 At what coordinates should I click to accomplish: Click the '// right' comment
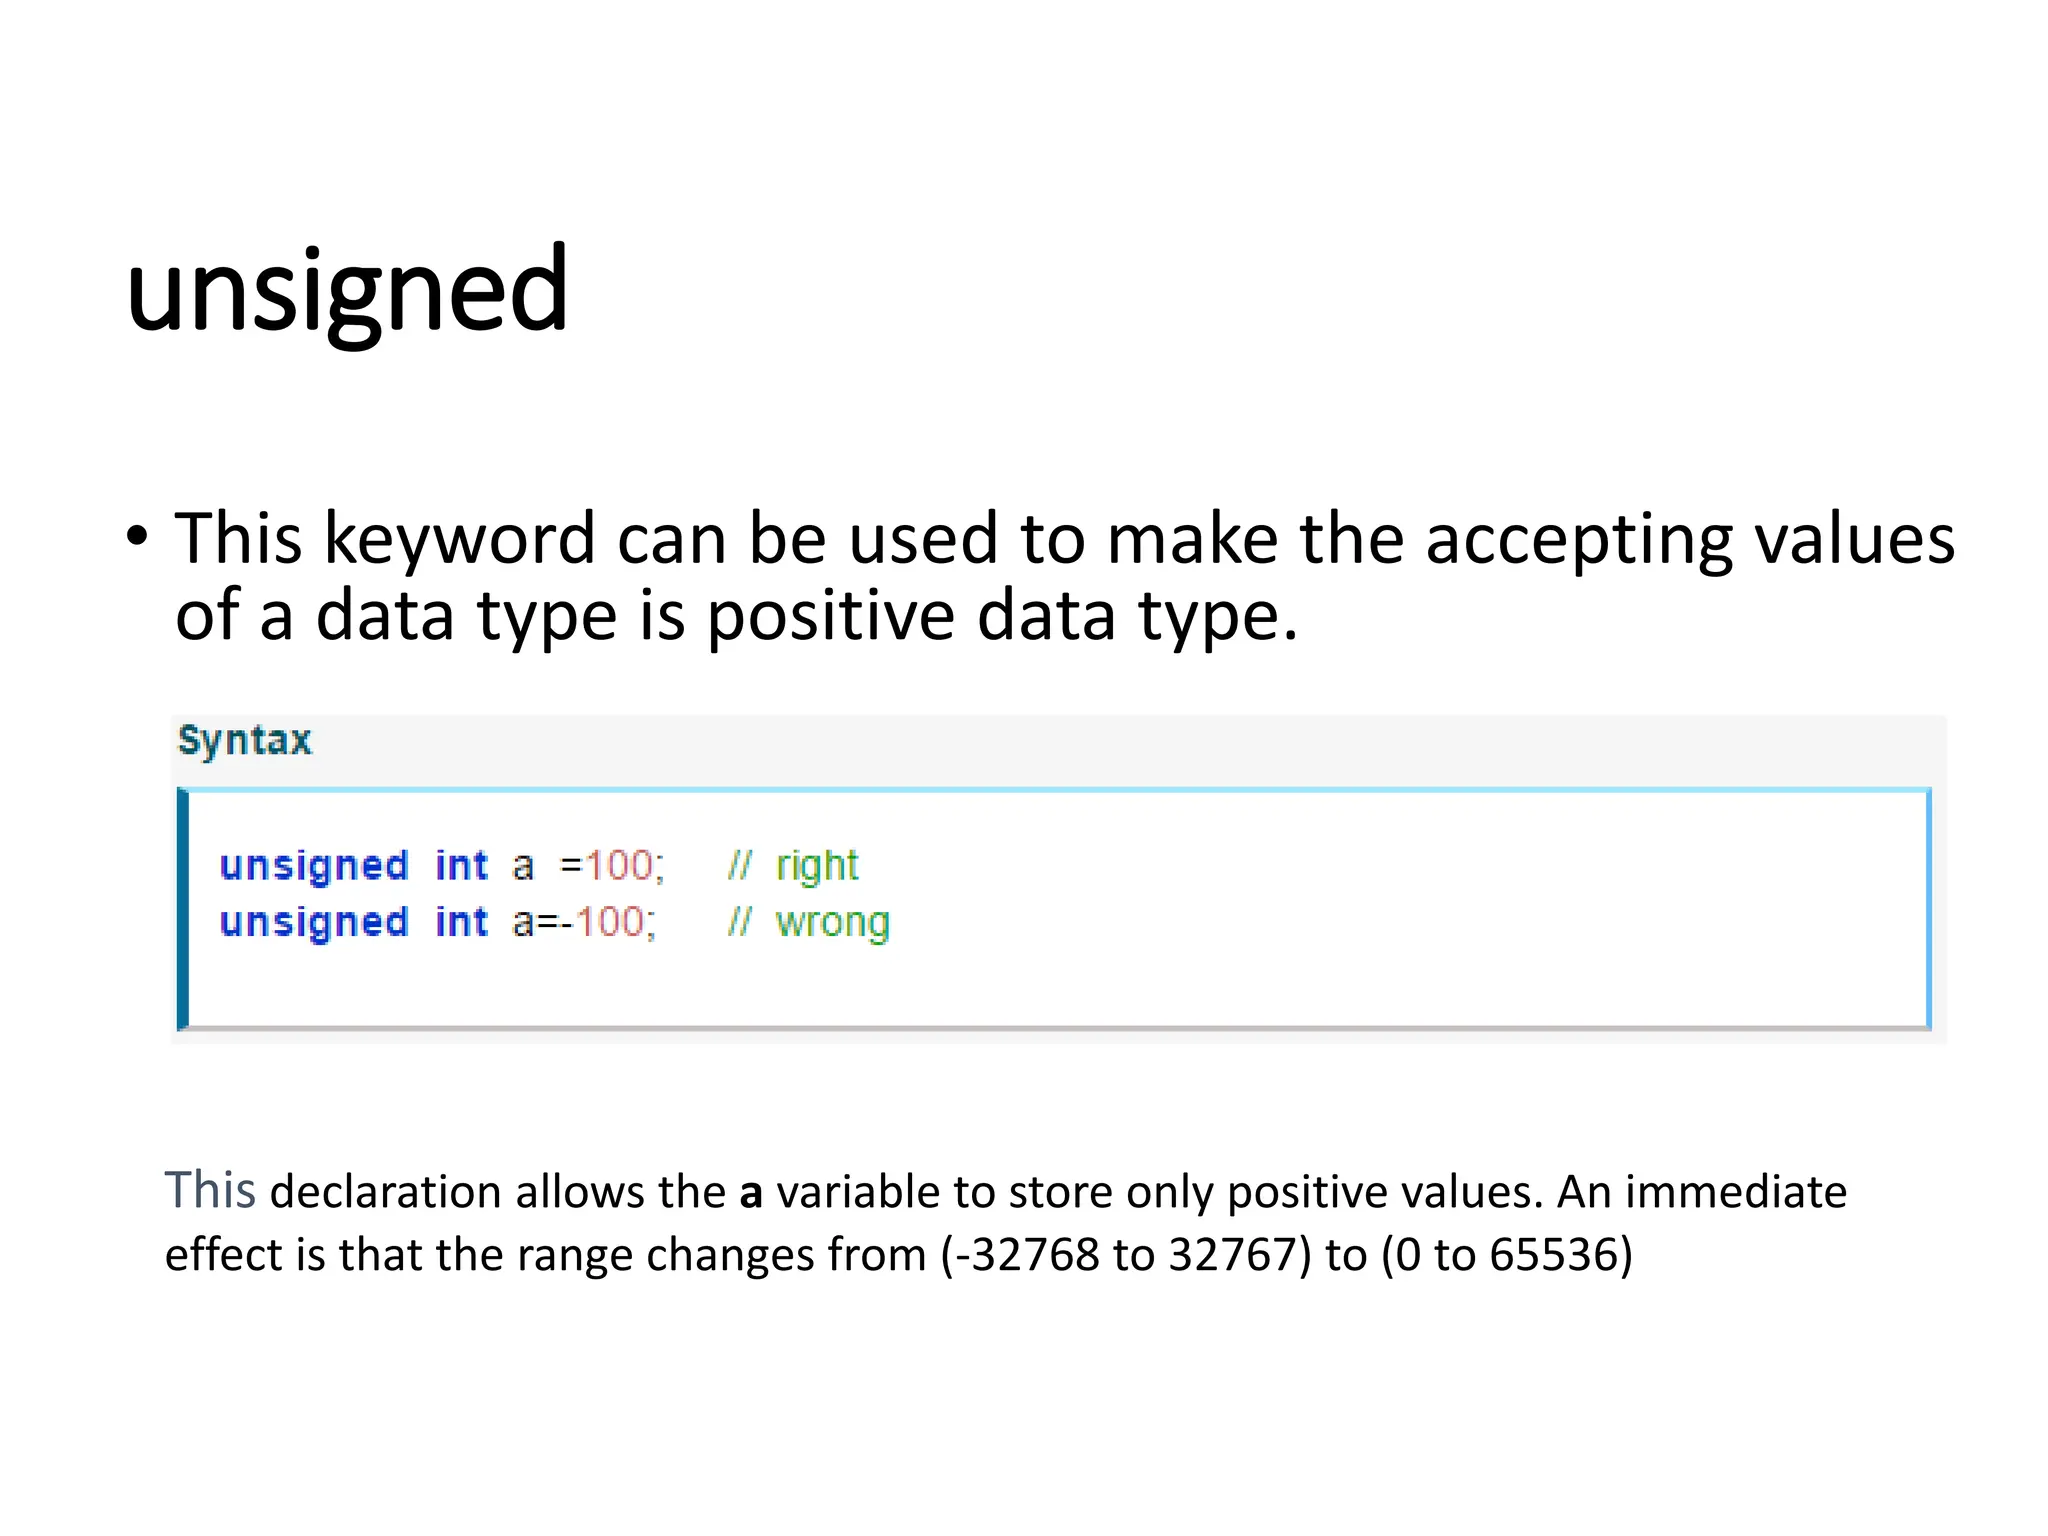(794, 867)
